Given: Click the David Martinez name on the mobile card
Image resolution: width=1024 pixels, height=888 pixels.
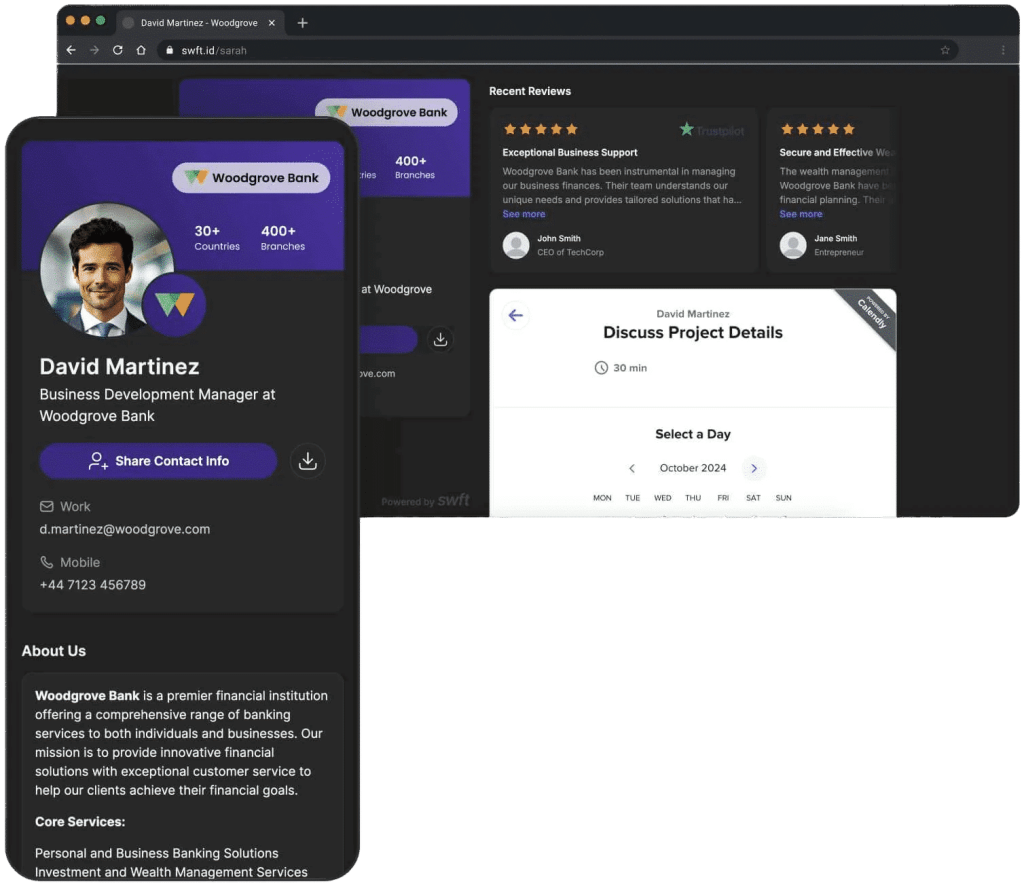Looking at the screenshot, I should coord(120,367).
